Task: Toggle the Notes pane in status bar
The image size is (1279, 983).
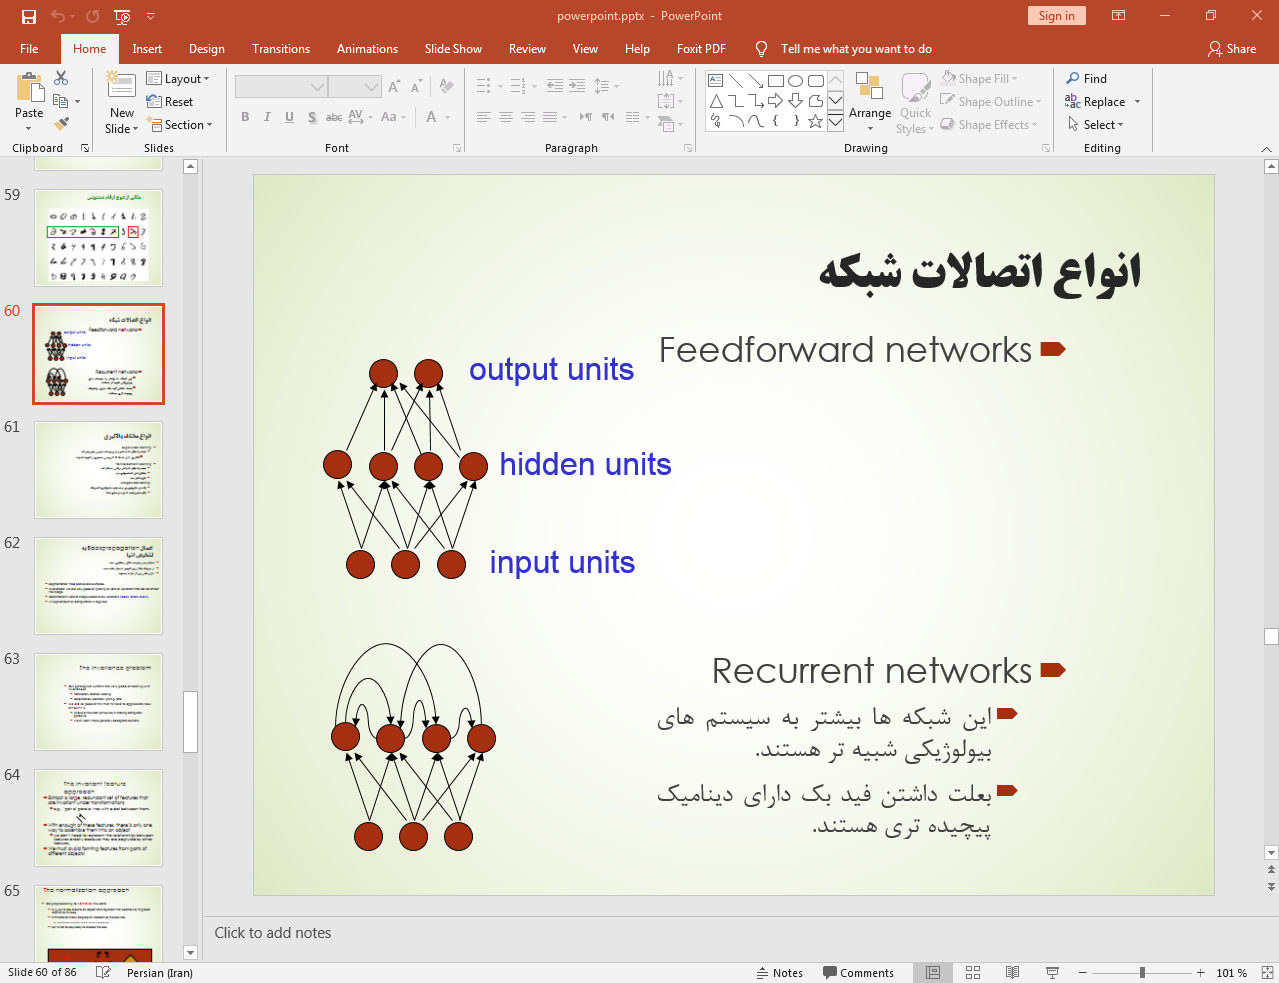Action: tap(780, 972)
